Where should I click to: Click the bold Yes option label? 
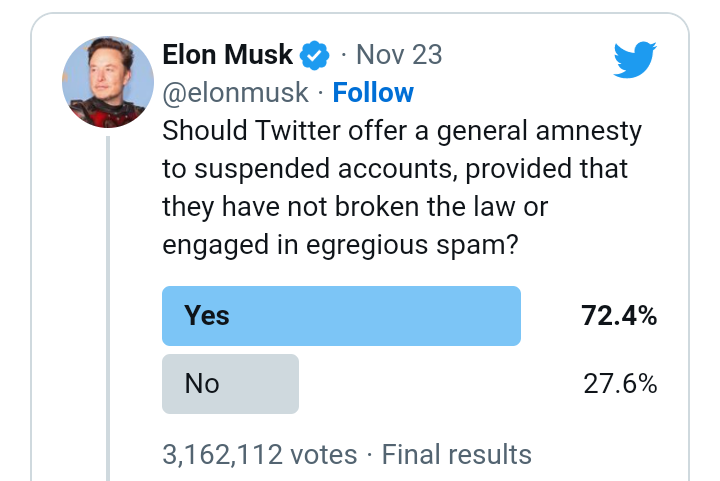tap(207, 316)
